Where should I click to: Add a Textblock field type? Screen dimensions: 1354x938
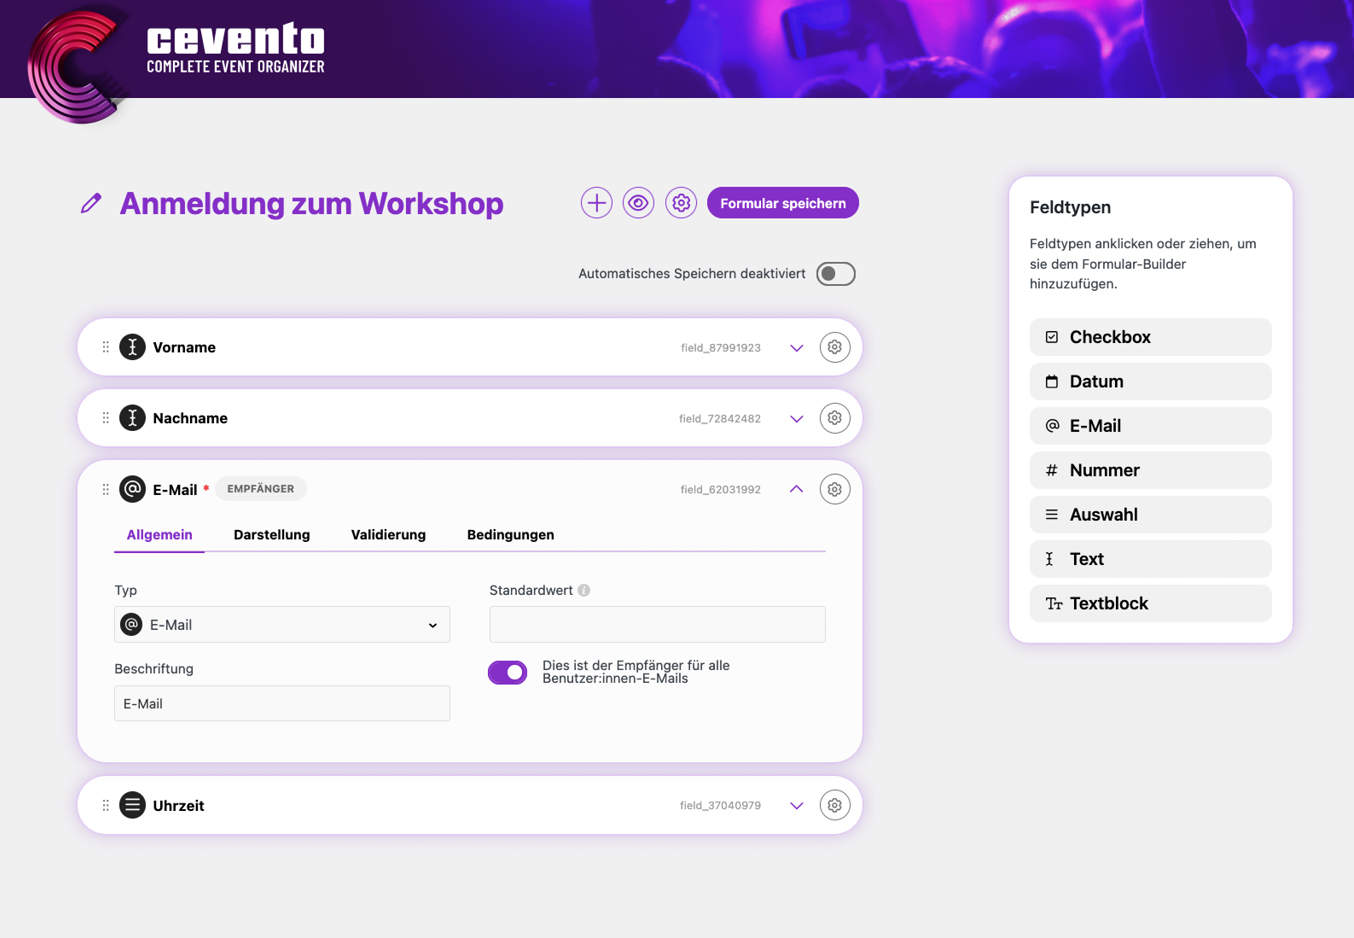1150,603
